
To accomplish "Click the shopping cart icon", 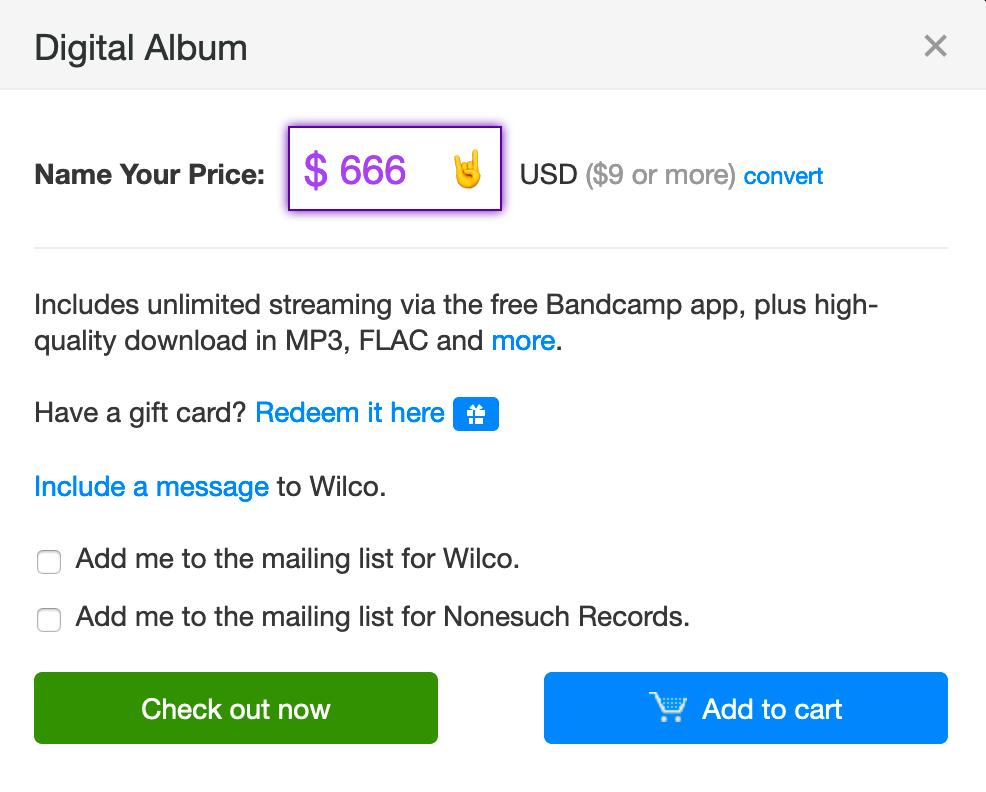I will coord(668,707).
